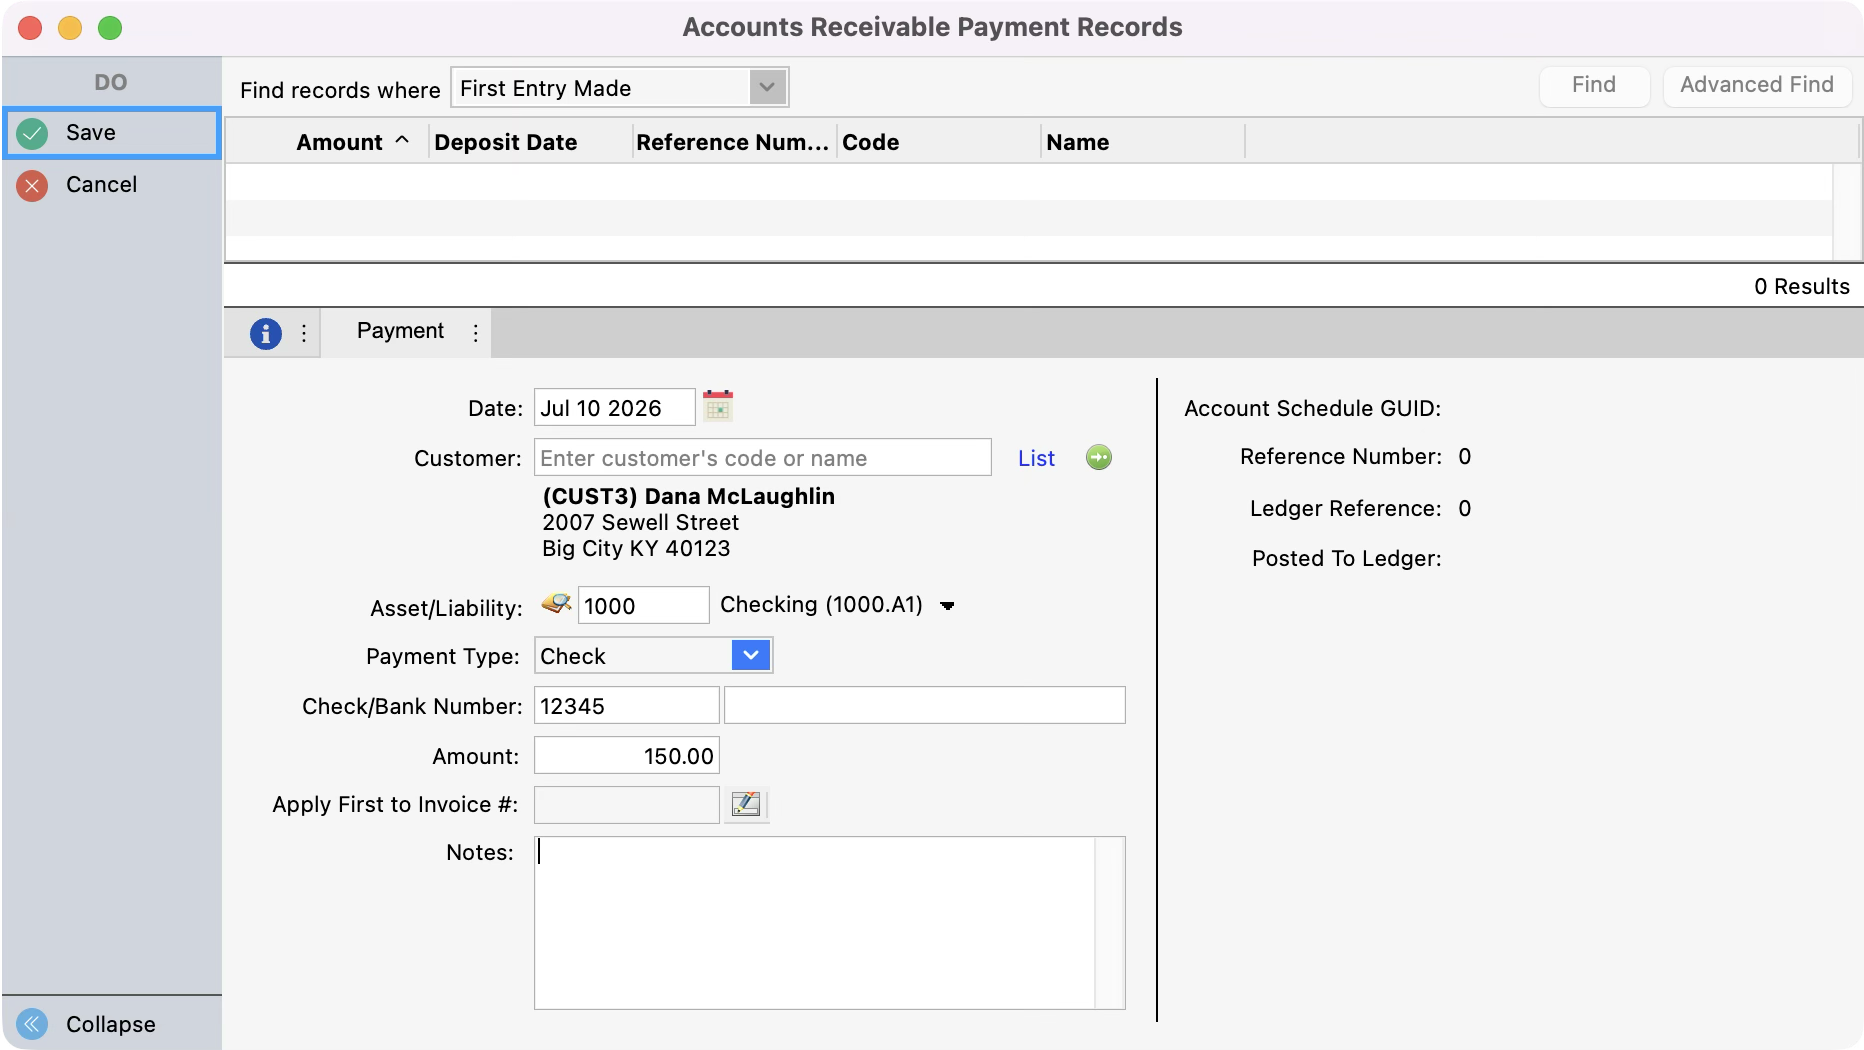Click the Cancel label

(102, 185)
